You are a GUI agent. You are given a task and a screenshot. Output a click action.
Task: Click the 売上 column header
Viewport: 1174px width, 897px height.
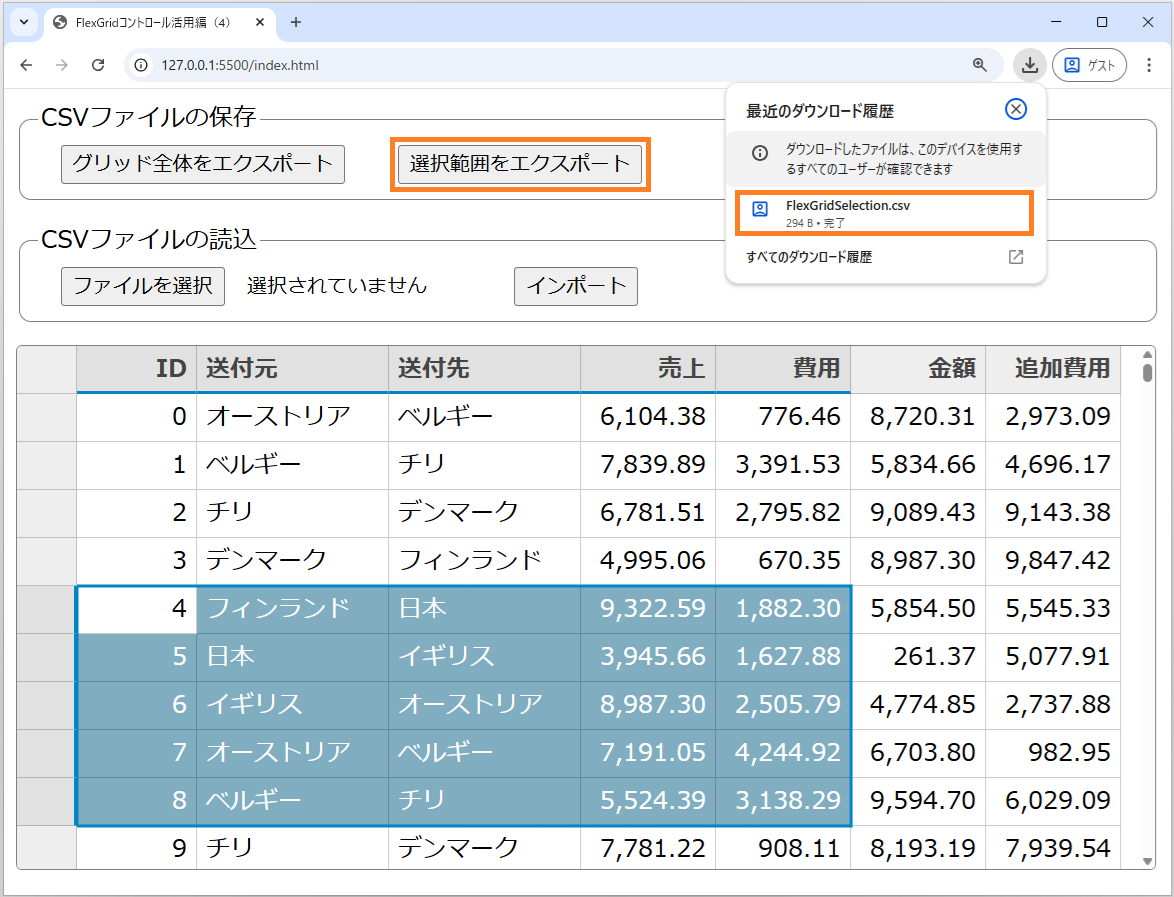[648, 368]
